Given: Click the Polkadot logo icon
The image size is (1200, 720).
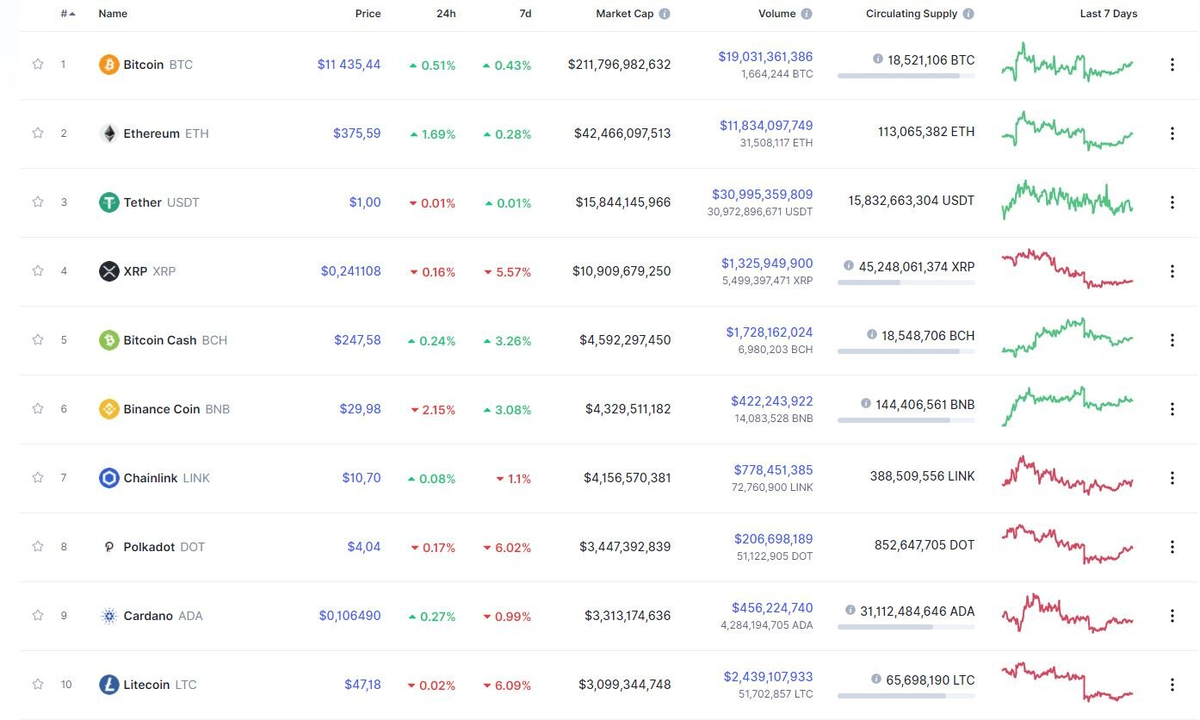Looking at the screenshot, I should [109, 548].
